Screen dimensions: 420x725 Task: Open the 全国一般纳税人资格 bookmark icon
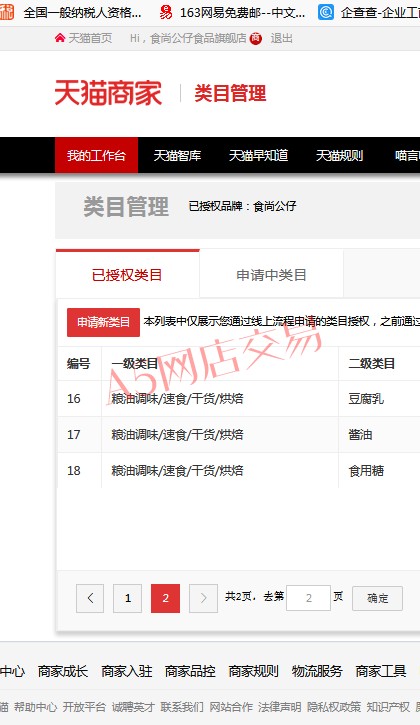coord(6,12)
